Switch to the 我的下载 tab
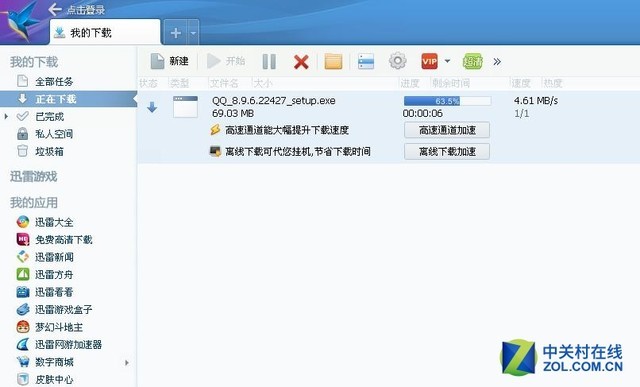The height and width of the screenshot is (387, 640). click(105, 32)
